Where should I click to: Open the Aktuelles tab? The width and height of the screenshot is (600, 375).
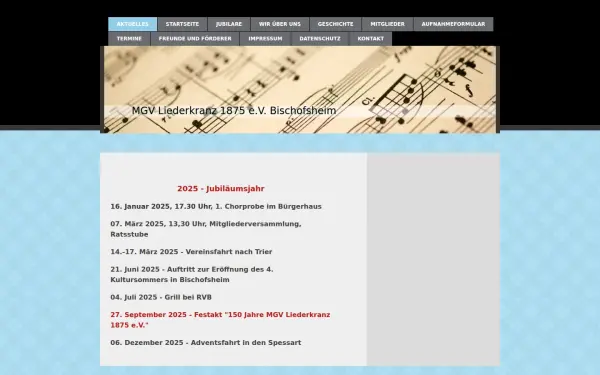[x=132, y=24]
